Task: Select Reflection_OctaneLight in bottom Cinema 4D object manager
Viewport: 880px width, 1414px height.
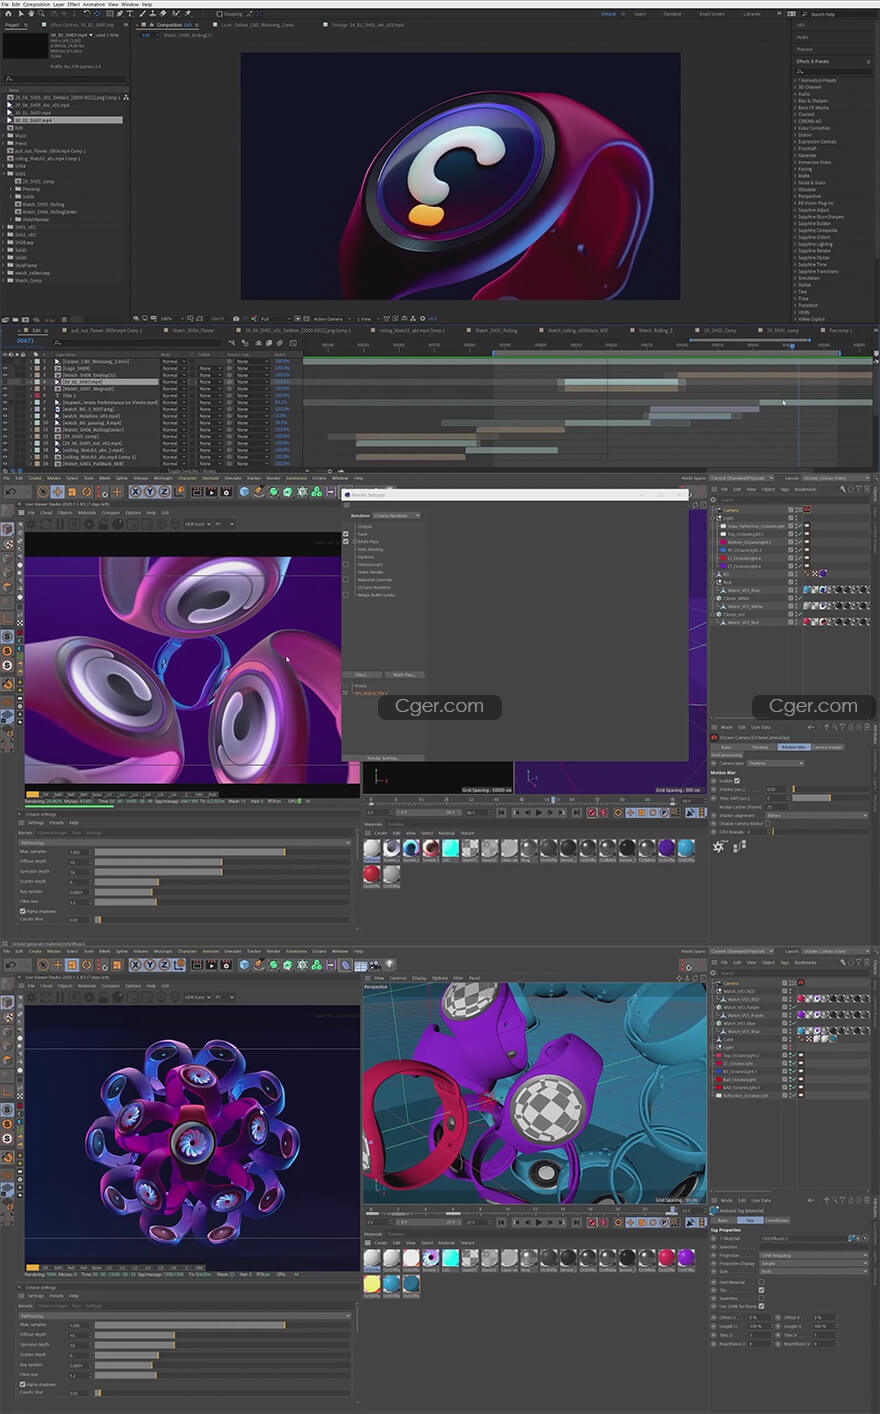Action: point(746,1096)
